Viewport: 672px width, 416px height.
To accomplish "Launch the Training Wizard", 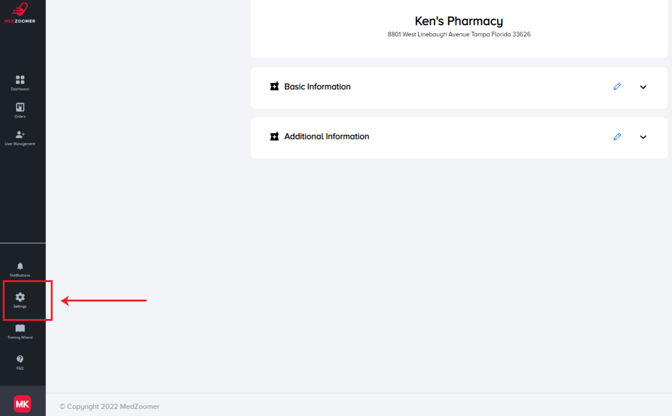I will pos(20,332).
